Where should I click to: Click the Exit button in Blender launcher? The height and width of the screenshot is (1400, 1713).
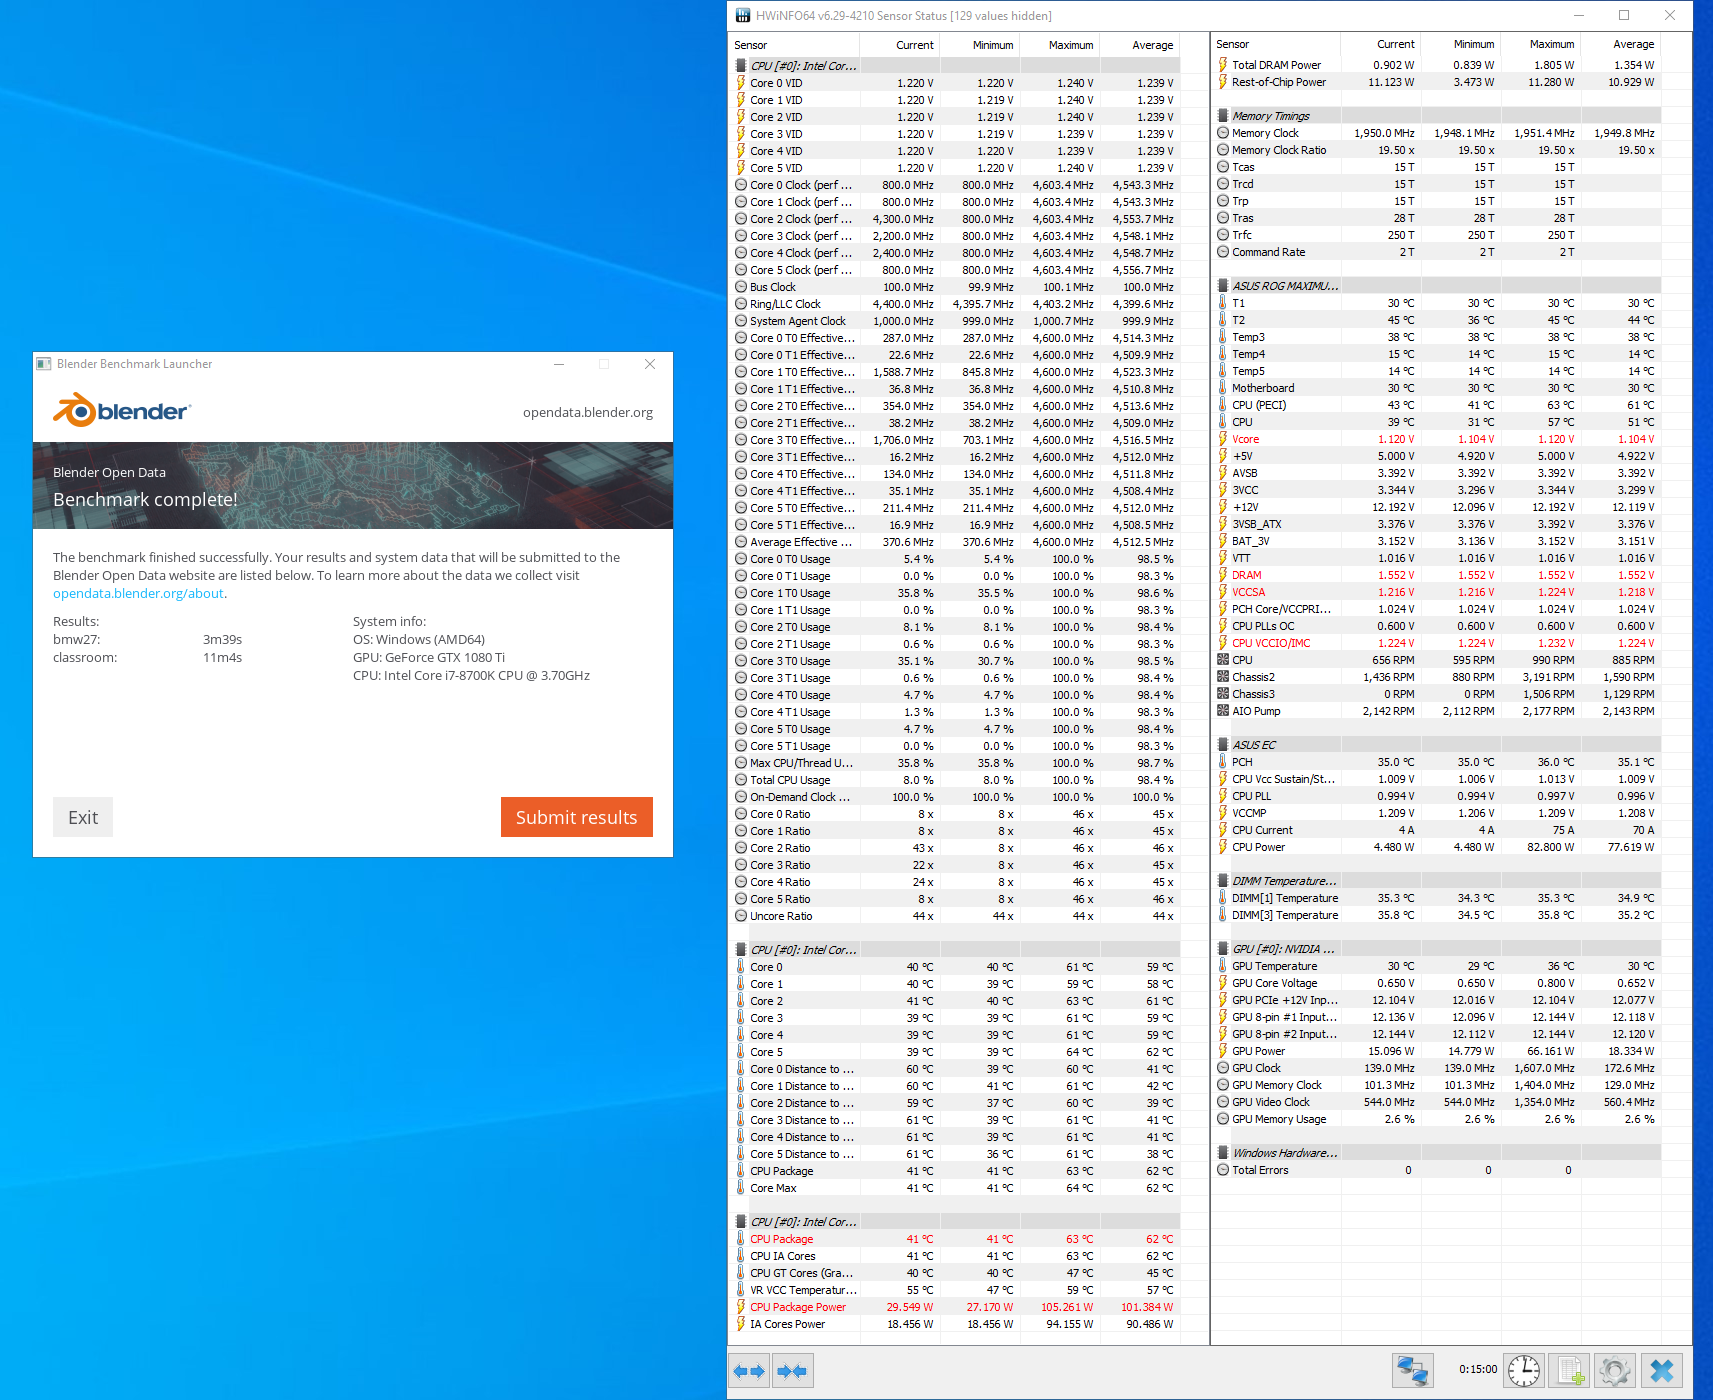click(x=83, y=817)
